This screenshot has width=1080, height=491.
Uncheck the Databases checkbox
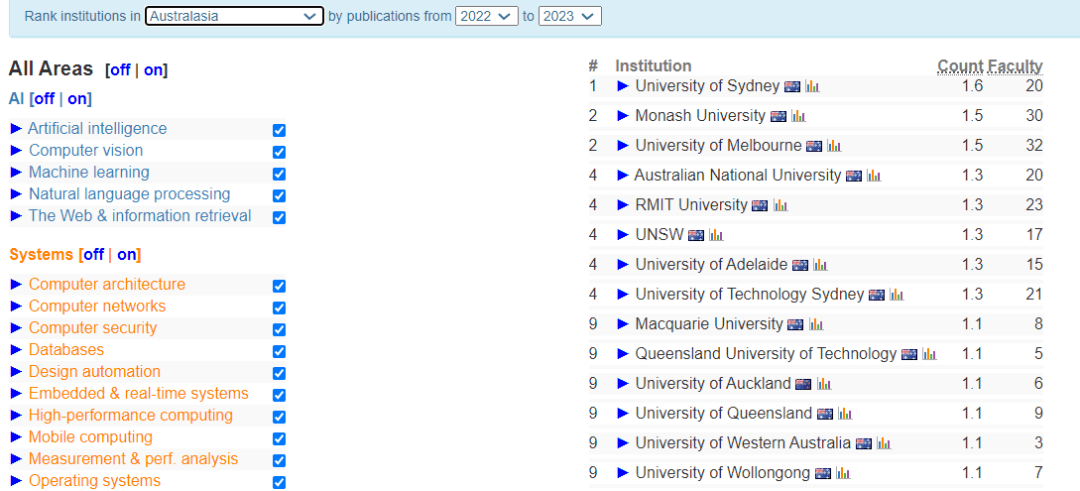pyautogui.click(x=279, y=351)
